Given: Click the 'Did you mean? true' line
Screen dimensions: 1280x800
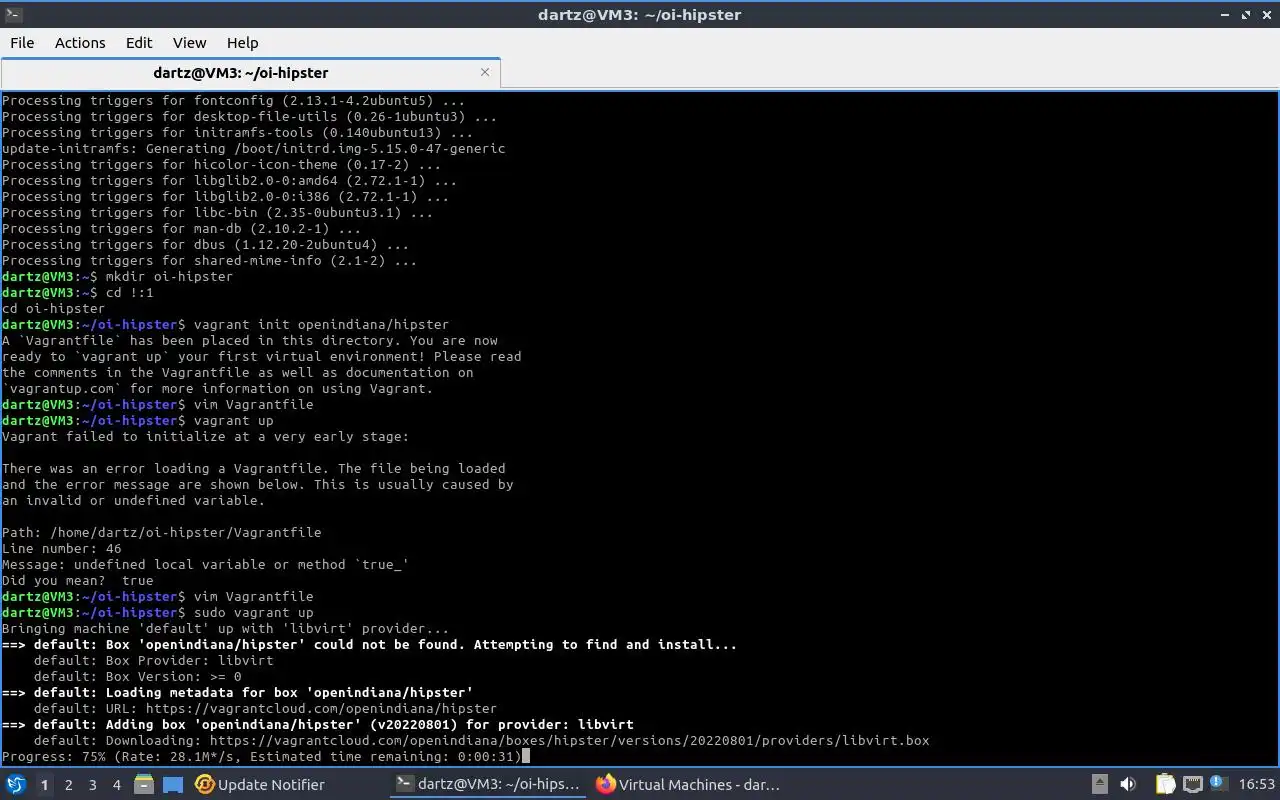Looking at the screenshot, I should [78, 581].
